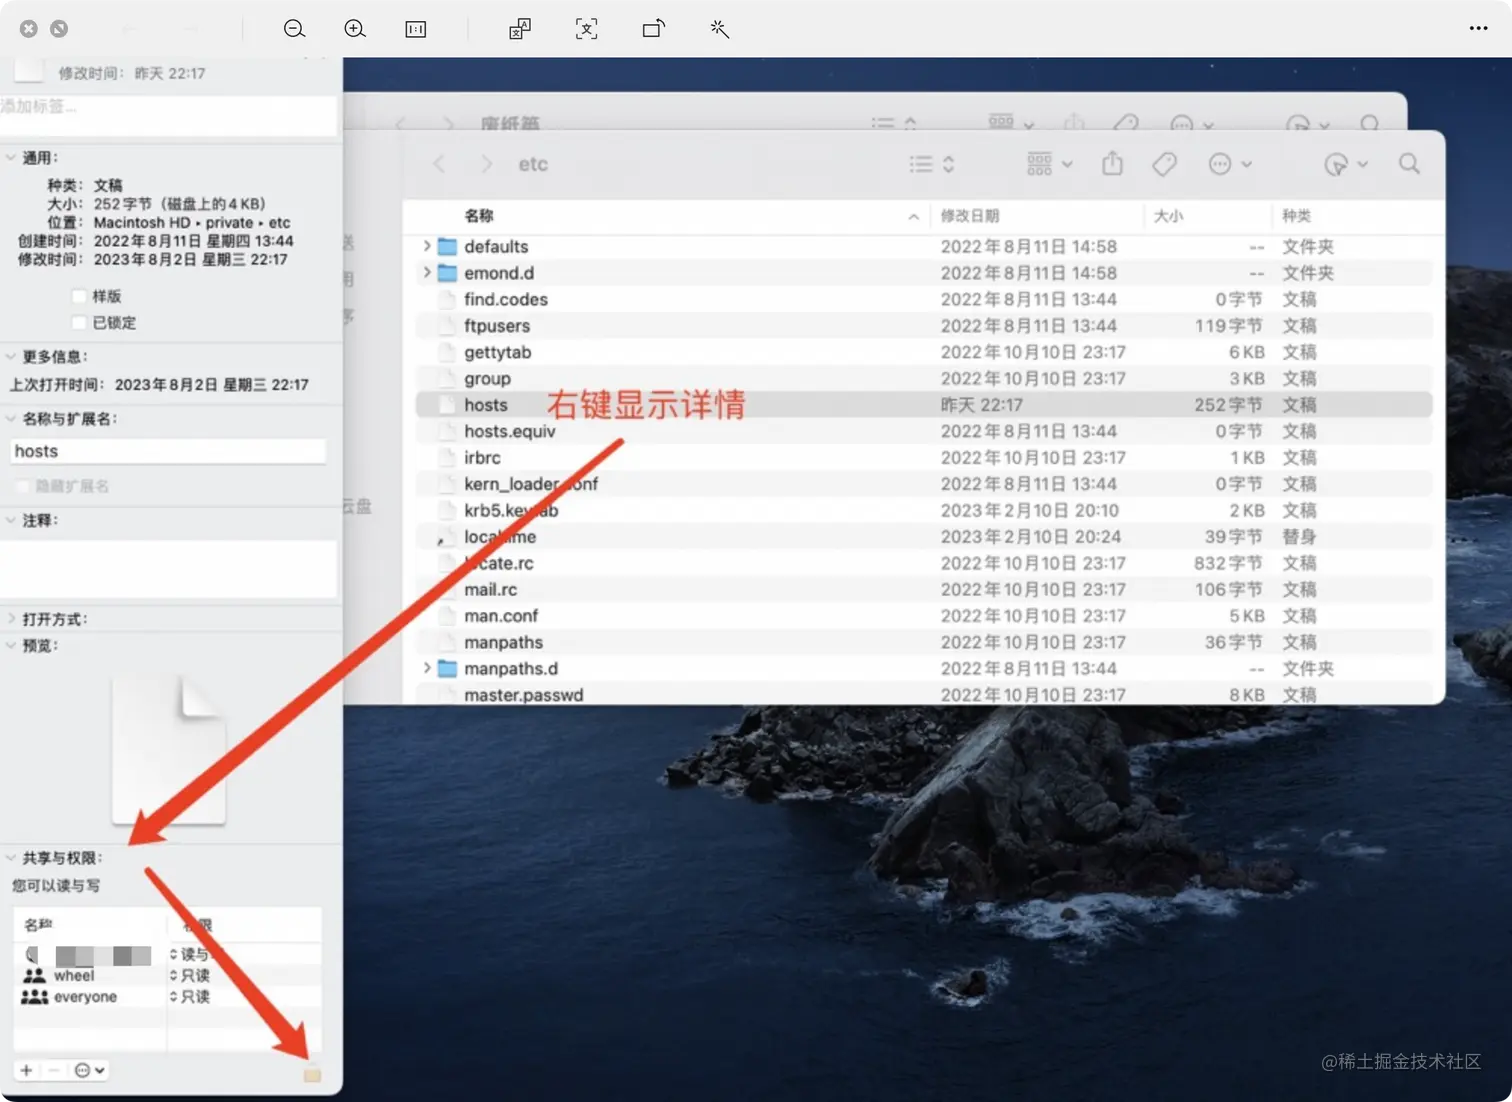The image size is (1512, 1102).
Task: Open the permissions action menu dropdown
Action: coord(90,1070)
